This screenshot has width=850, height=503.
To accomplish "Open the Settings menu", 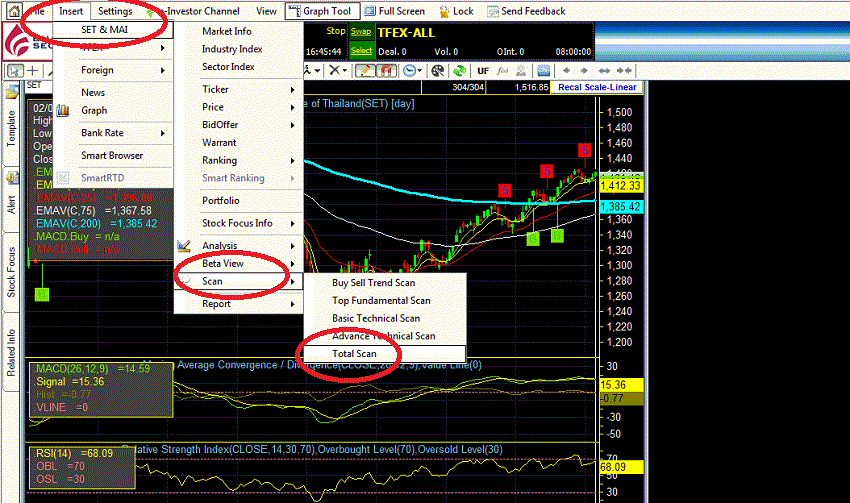I will pos(115,11).
